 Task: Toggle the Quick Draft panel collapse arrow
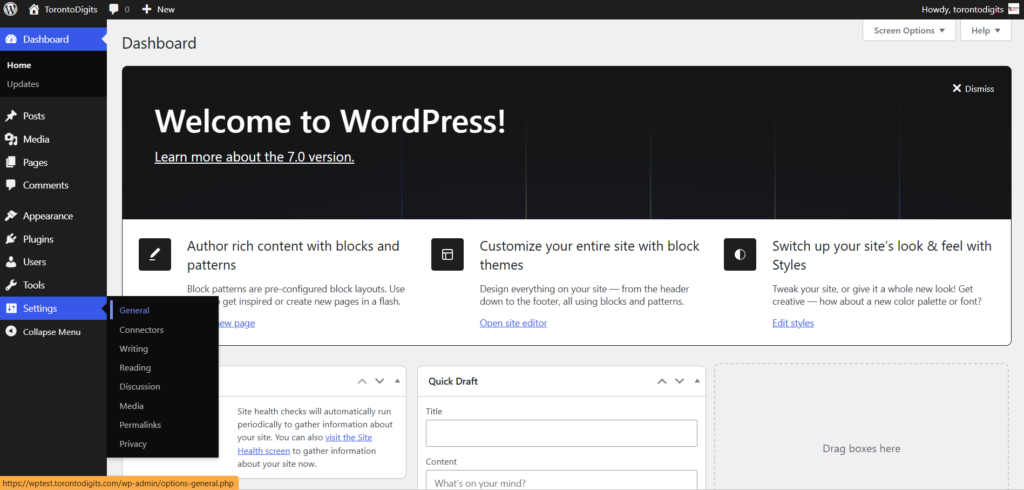click(697, 381)
